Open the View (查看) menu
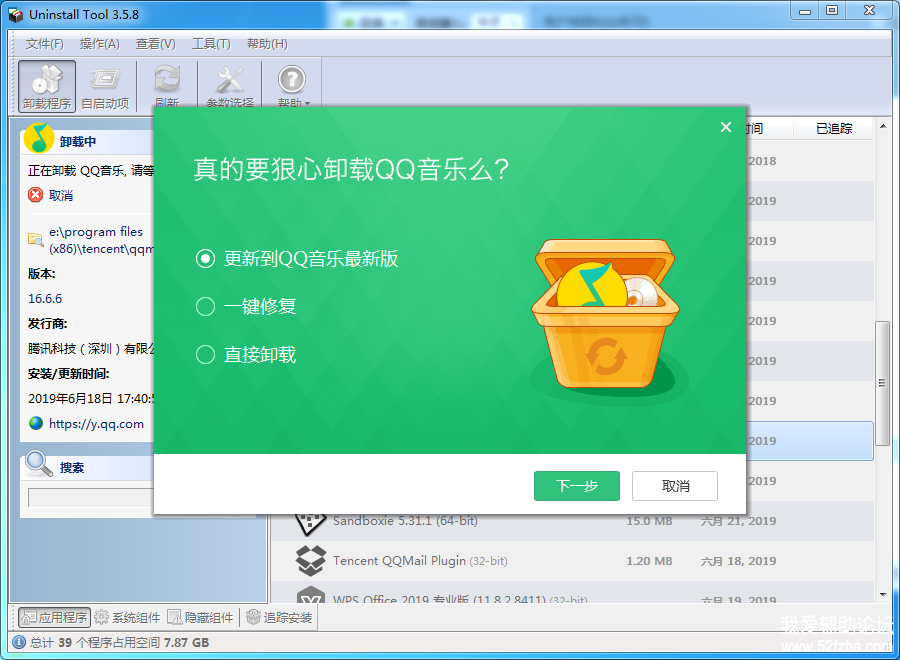This screenshot has width=900, height=660. [x=156, y=44]
